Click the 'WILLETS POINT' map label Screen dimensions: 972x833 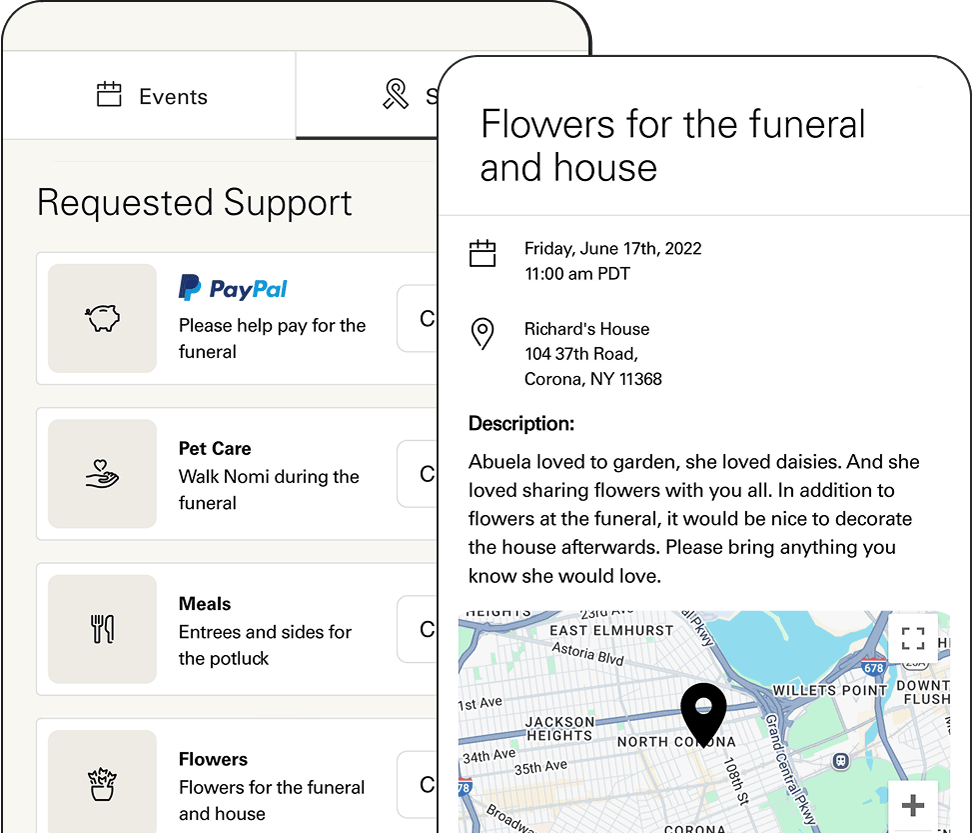[829, 690]
